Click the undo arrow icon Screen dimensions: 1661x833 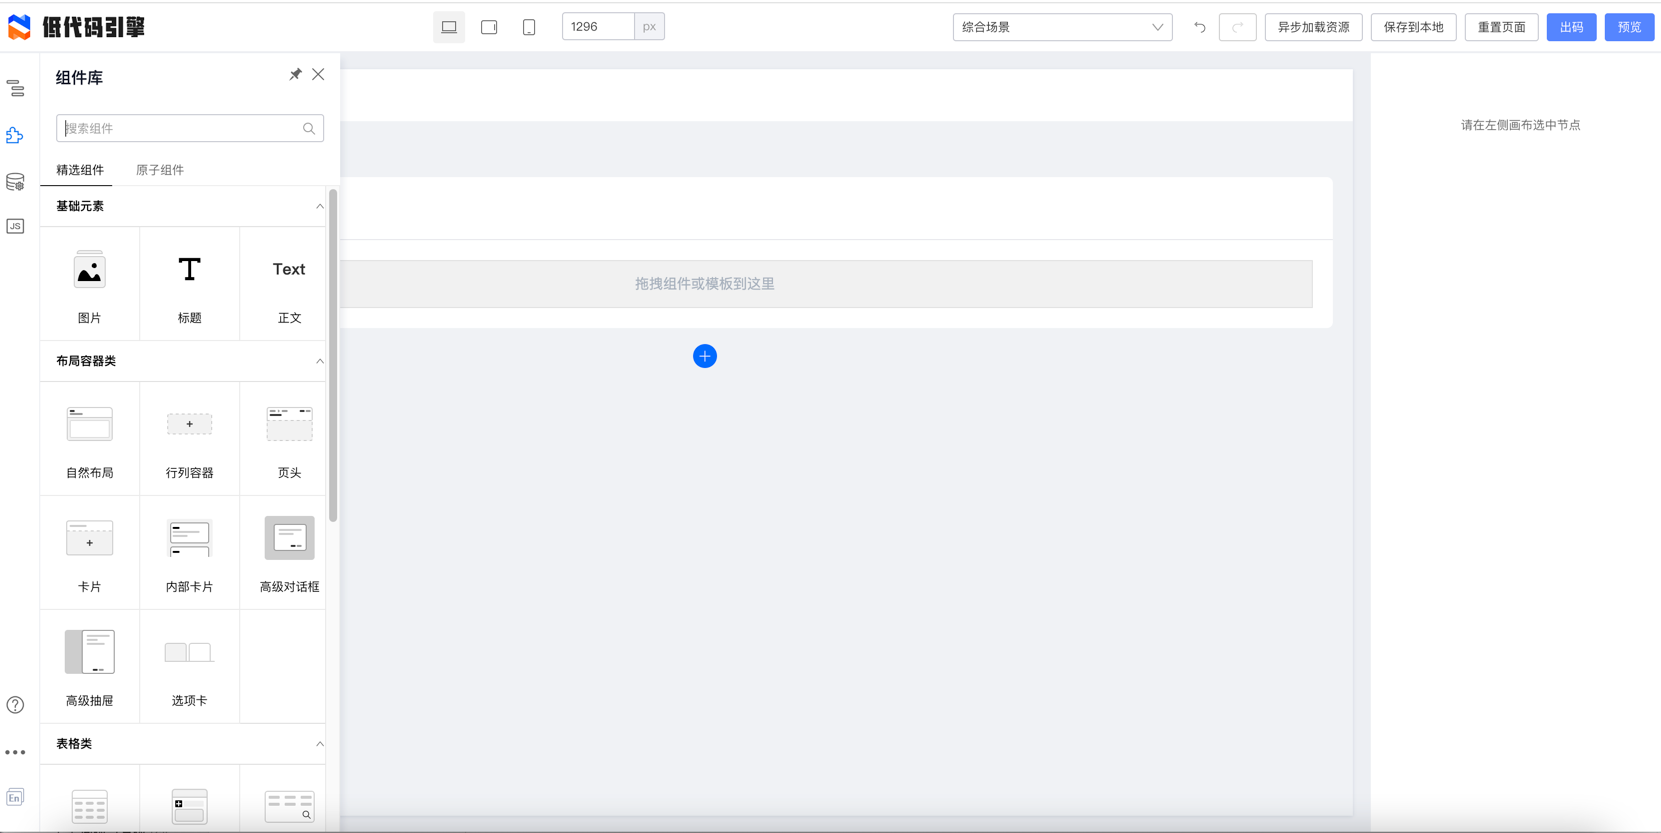1199,27
